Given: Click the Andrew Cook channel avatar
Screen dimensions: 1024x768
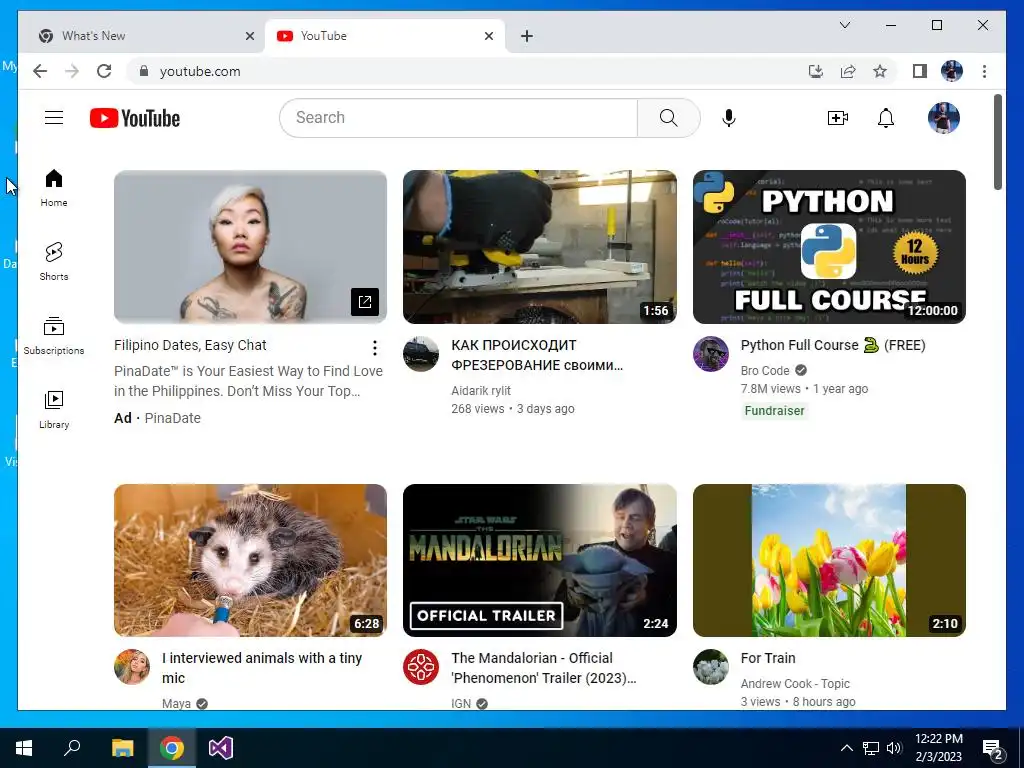Looking at the screenshot, I should pos(711,667).
